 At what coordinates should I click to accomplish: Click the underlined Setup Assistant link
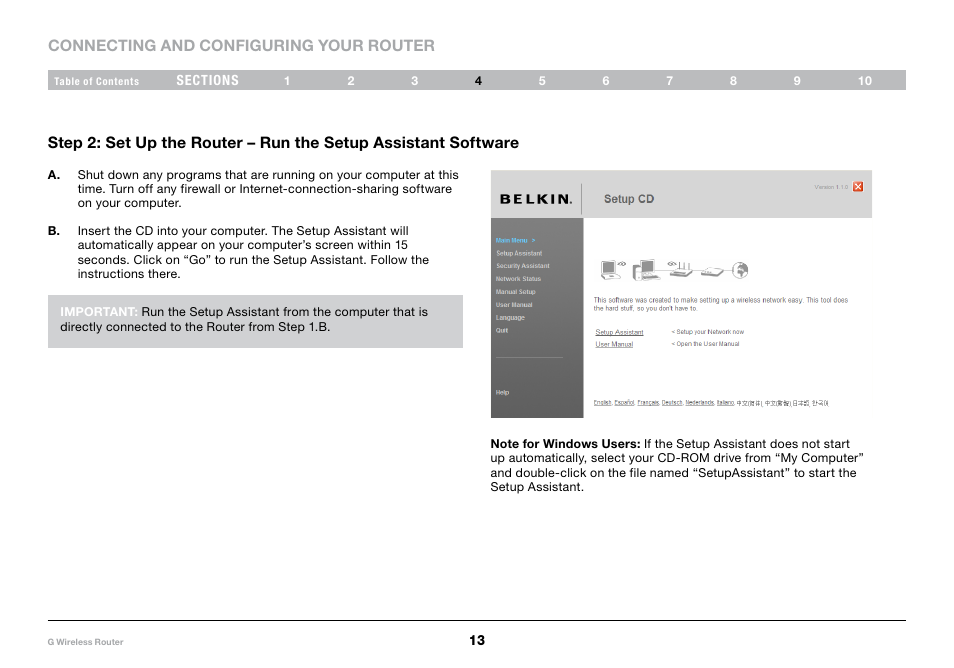pos(619,332)
